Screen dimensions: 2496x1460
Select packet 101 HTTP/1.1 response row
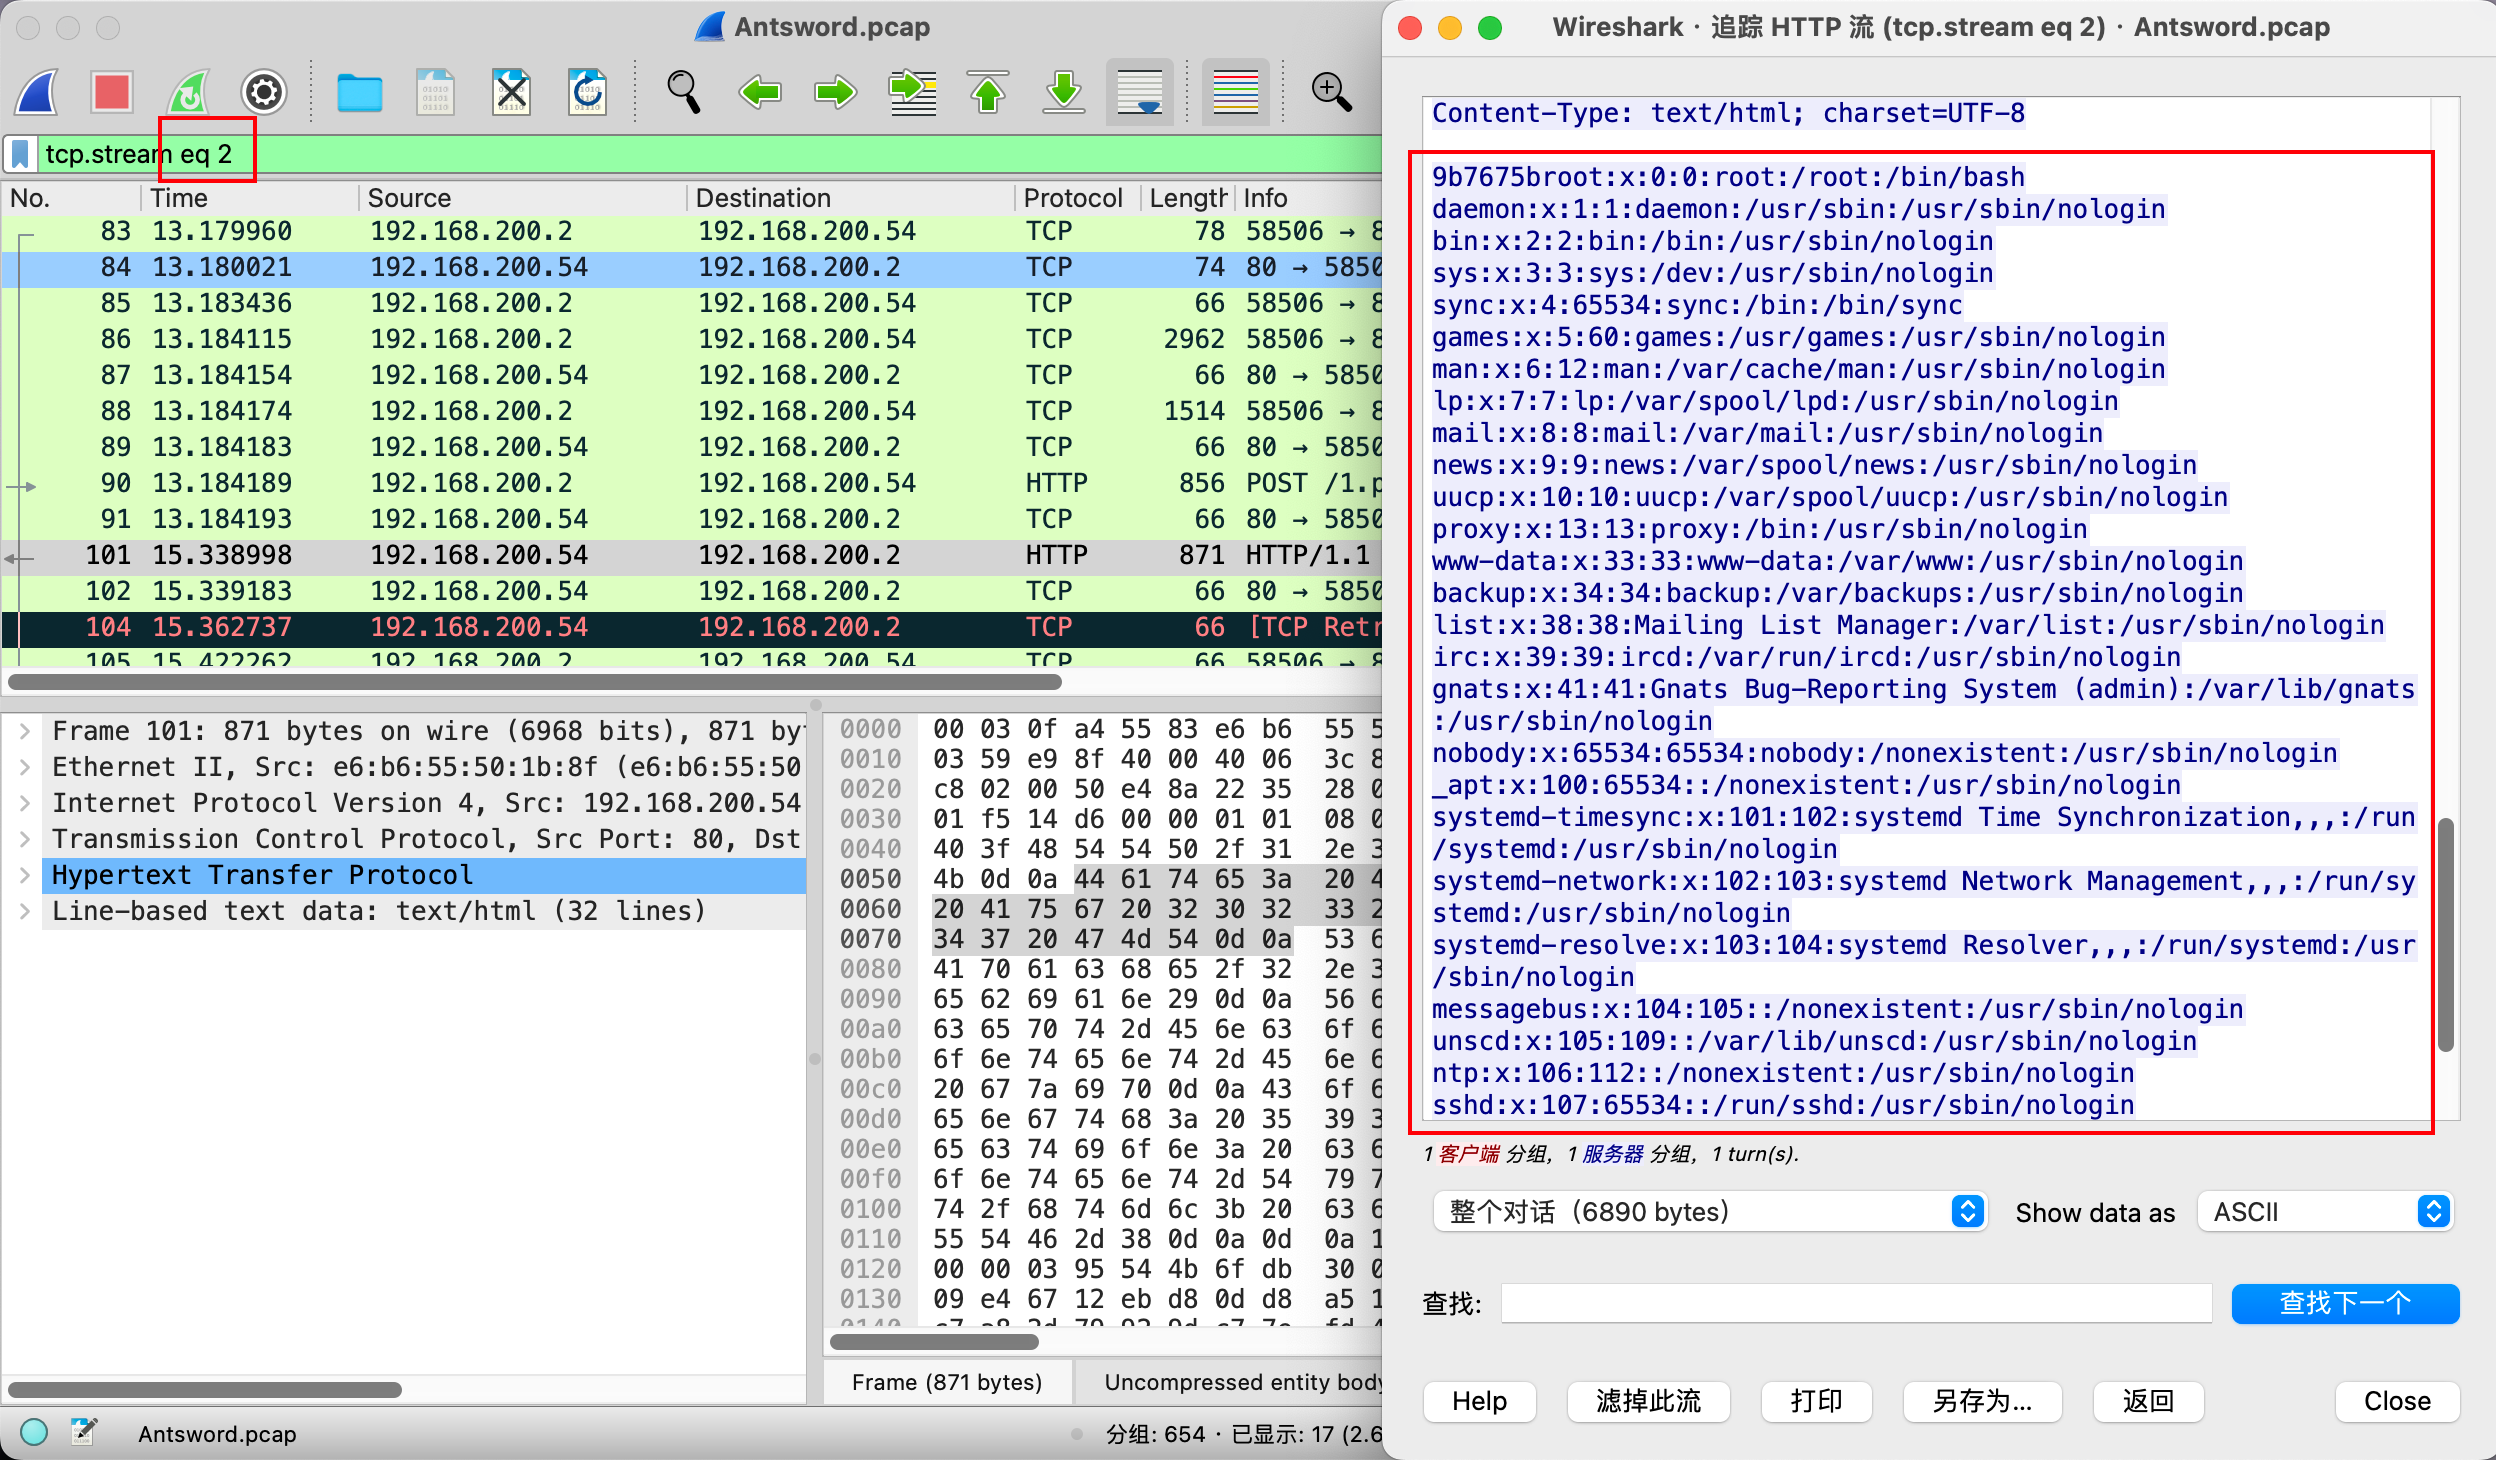pos(692,555)
